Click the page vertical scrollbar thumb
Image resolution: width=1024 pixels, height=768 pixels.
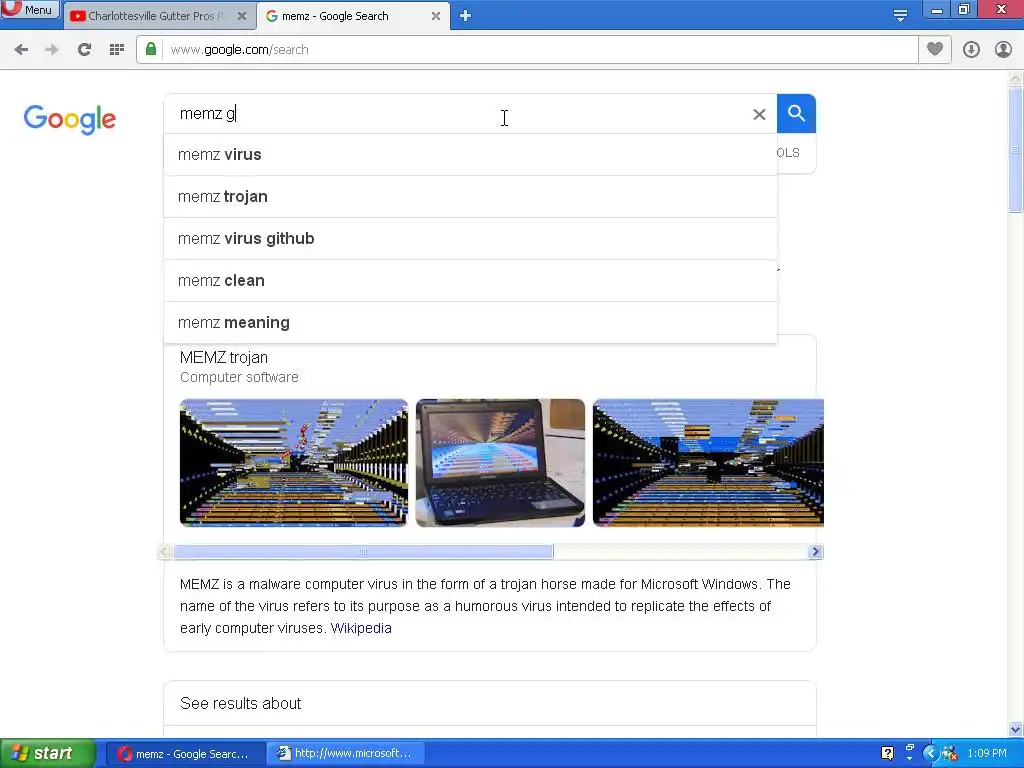point(1016,150)
